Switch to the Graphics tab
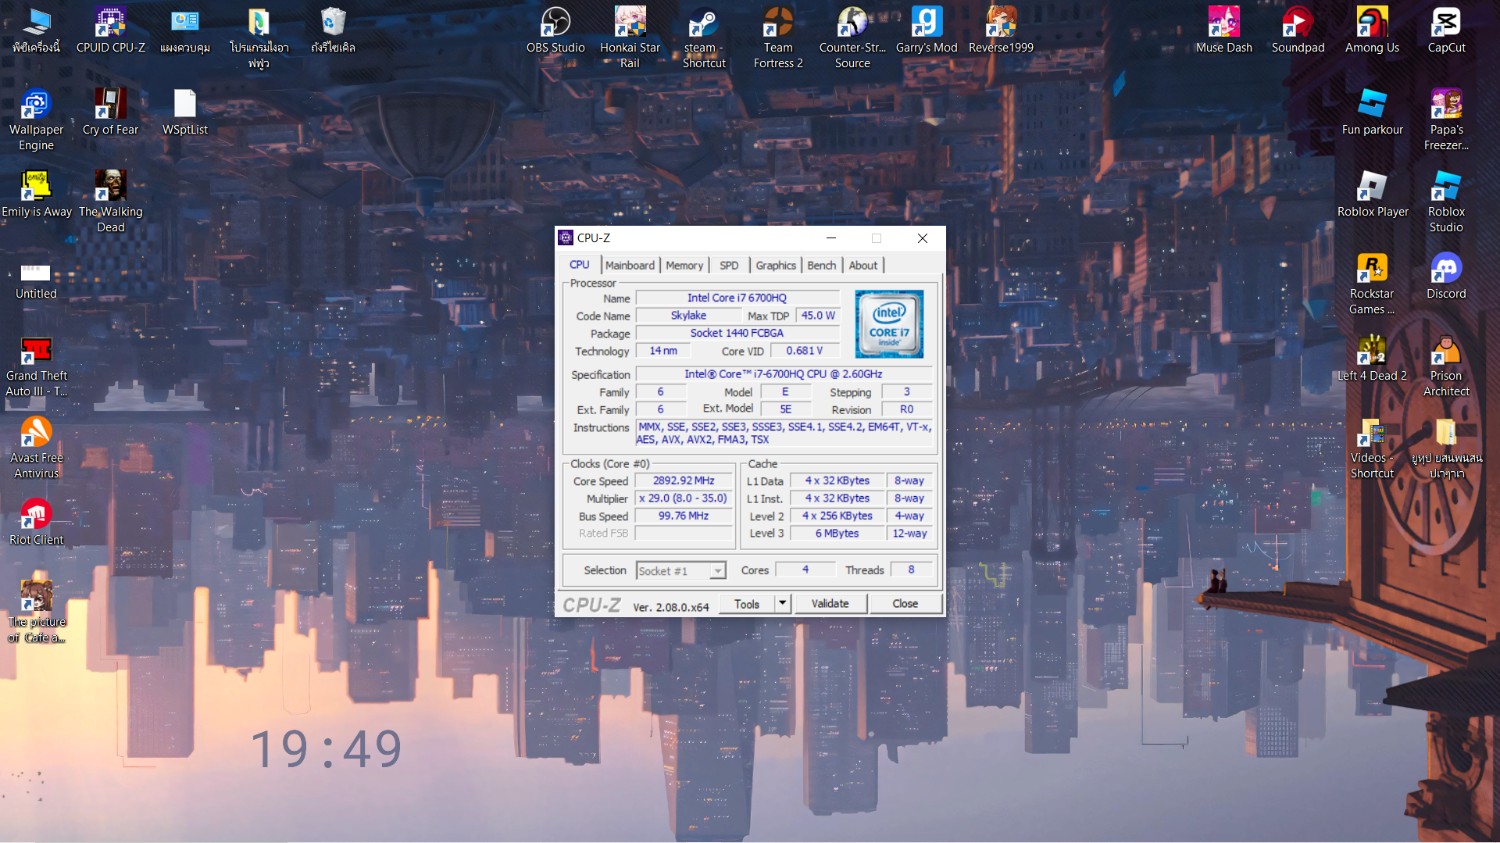 (x=776, y=265)
